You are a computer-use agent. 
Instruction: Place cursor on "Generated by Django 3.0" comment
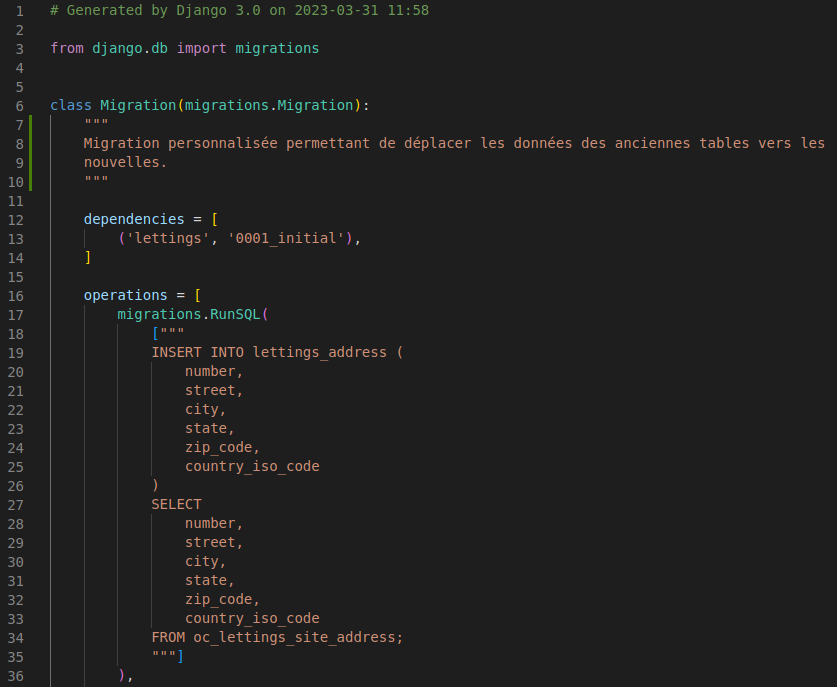click(x=160, y=10)
